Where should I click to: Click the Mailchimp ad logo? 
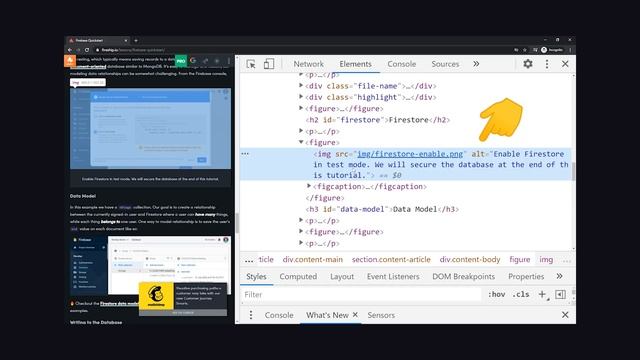(156, 296)
